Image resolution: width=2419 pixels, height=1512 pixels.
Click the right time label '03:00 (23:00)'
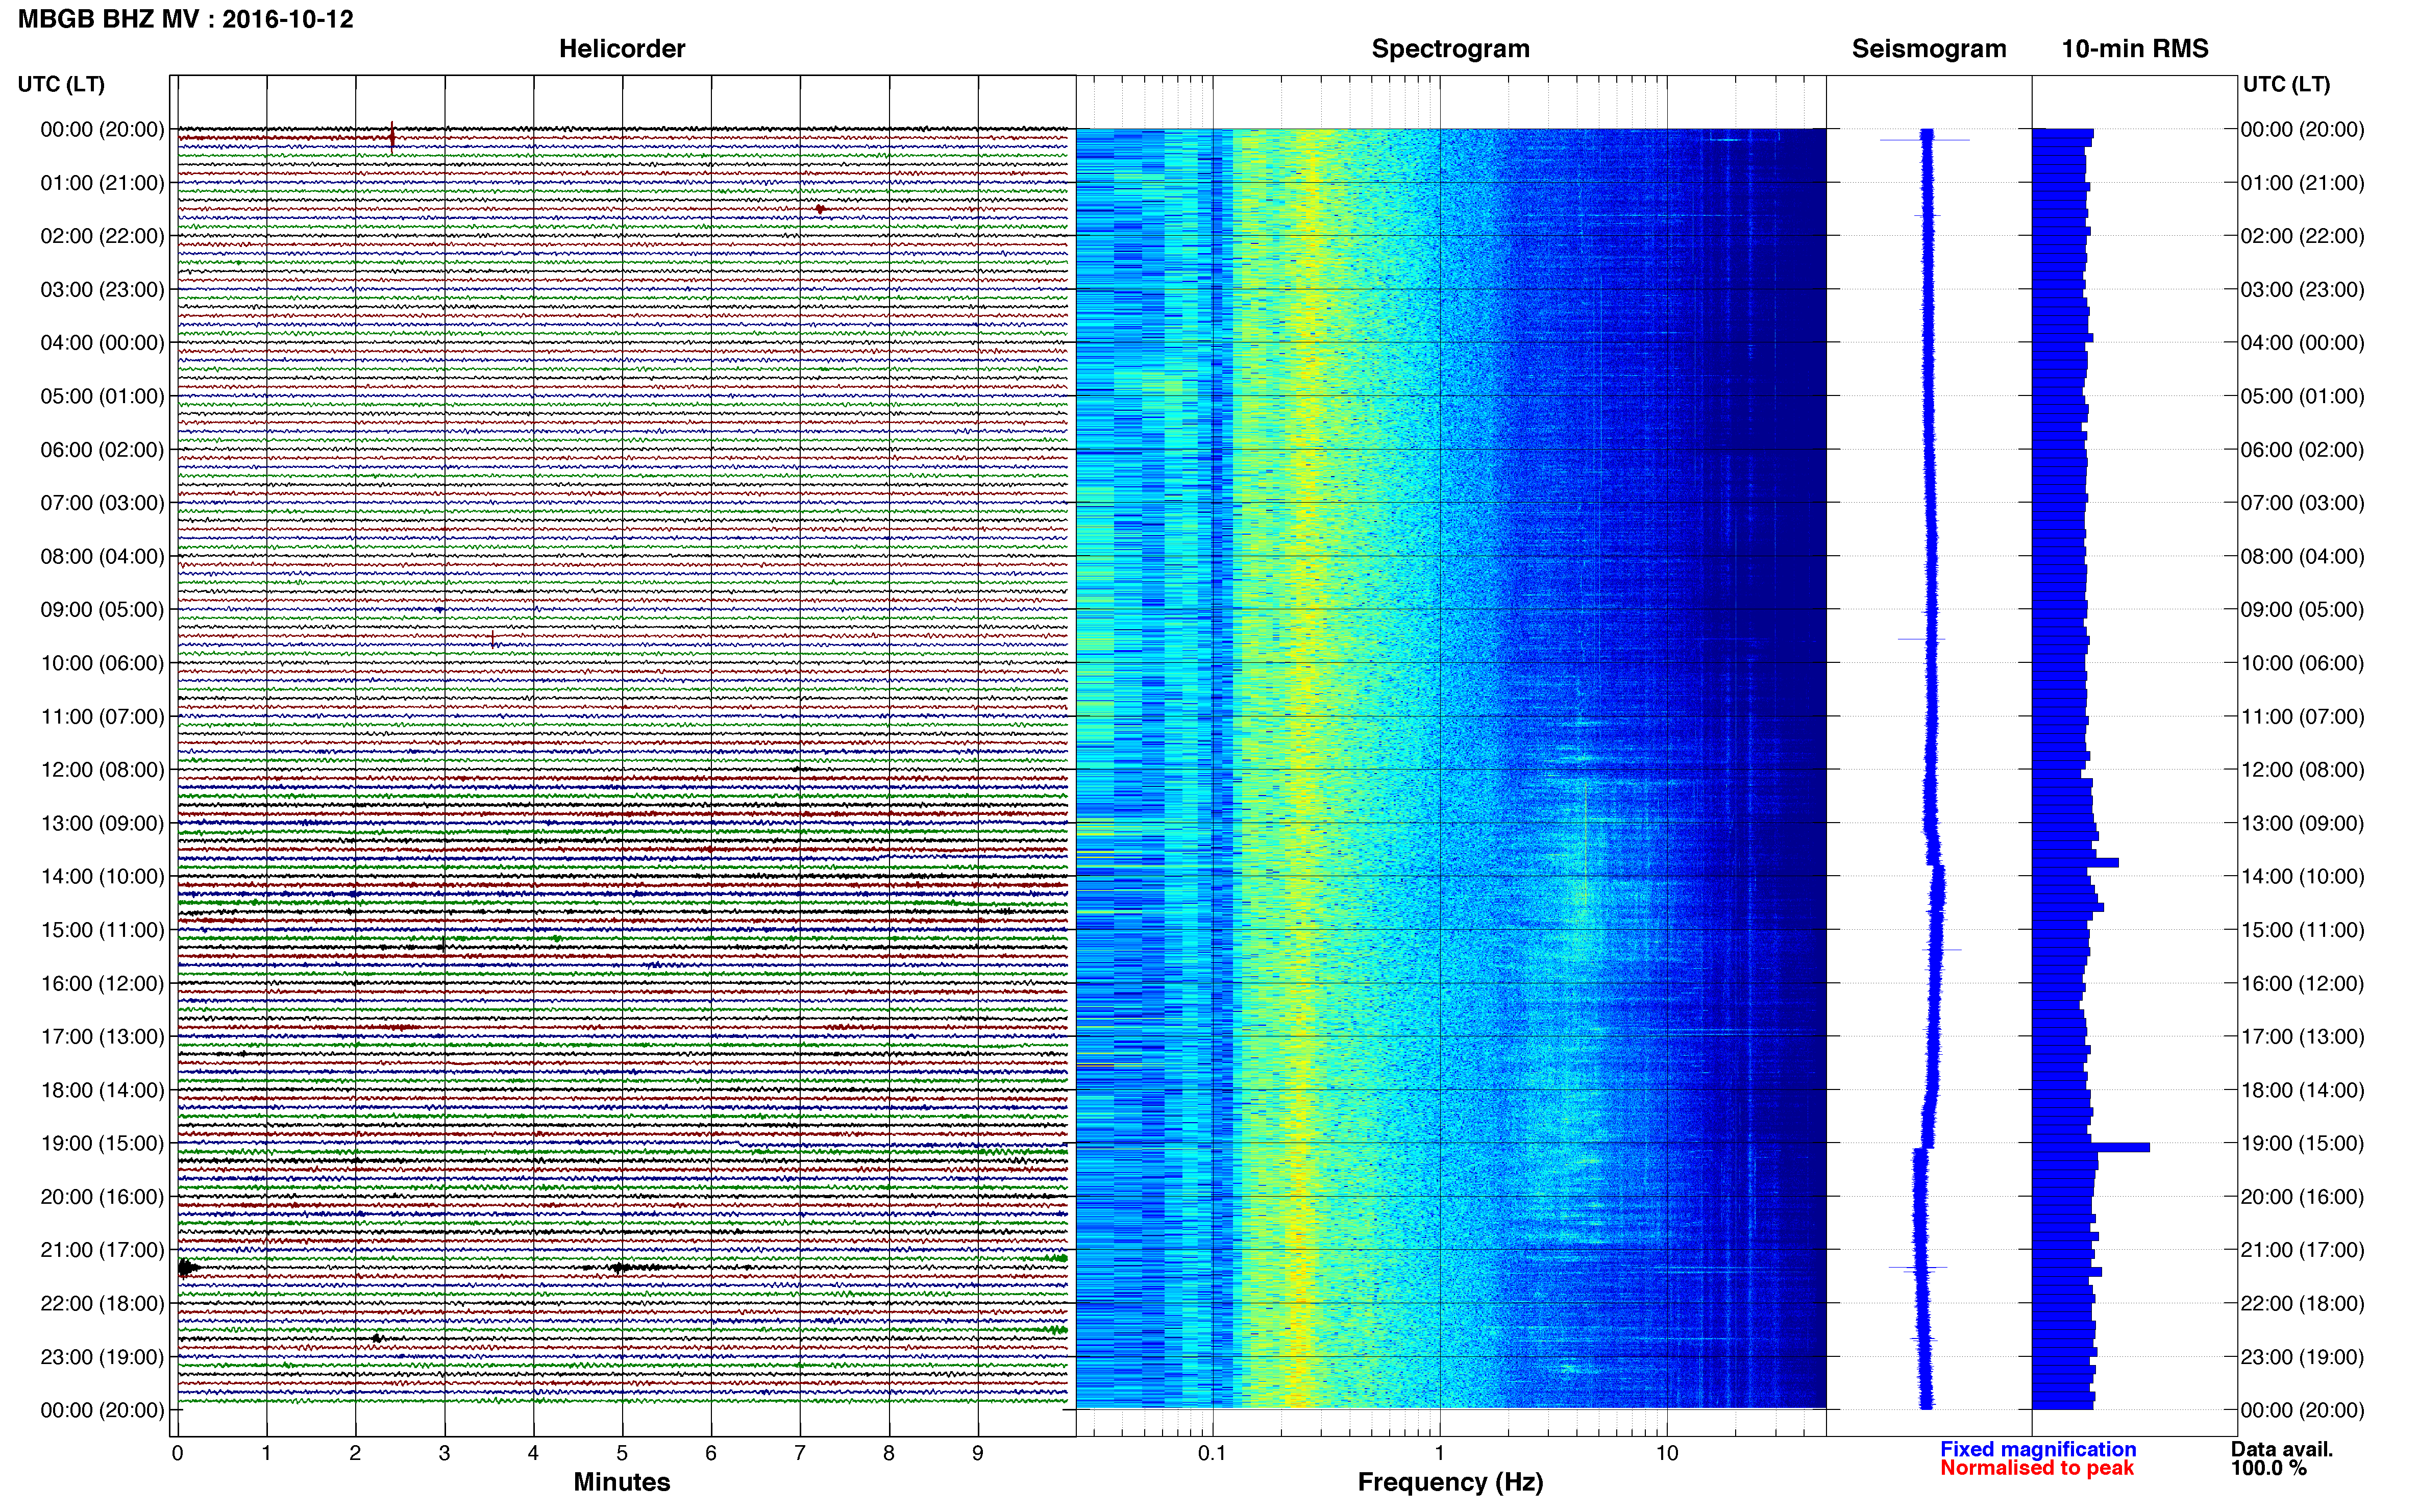(2302, 290)
